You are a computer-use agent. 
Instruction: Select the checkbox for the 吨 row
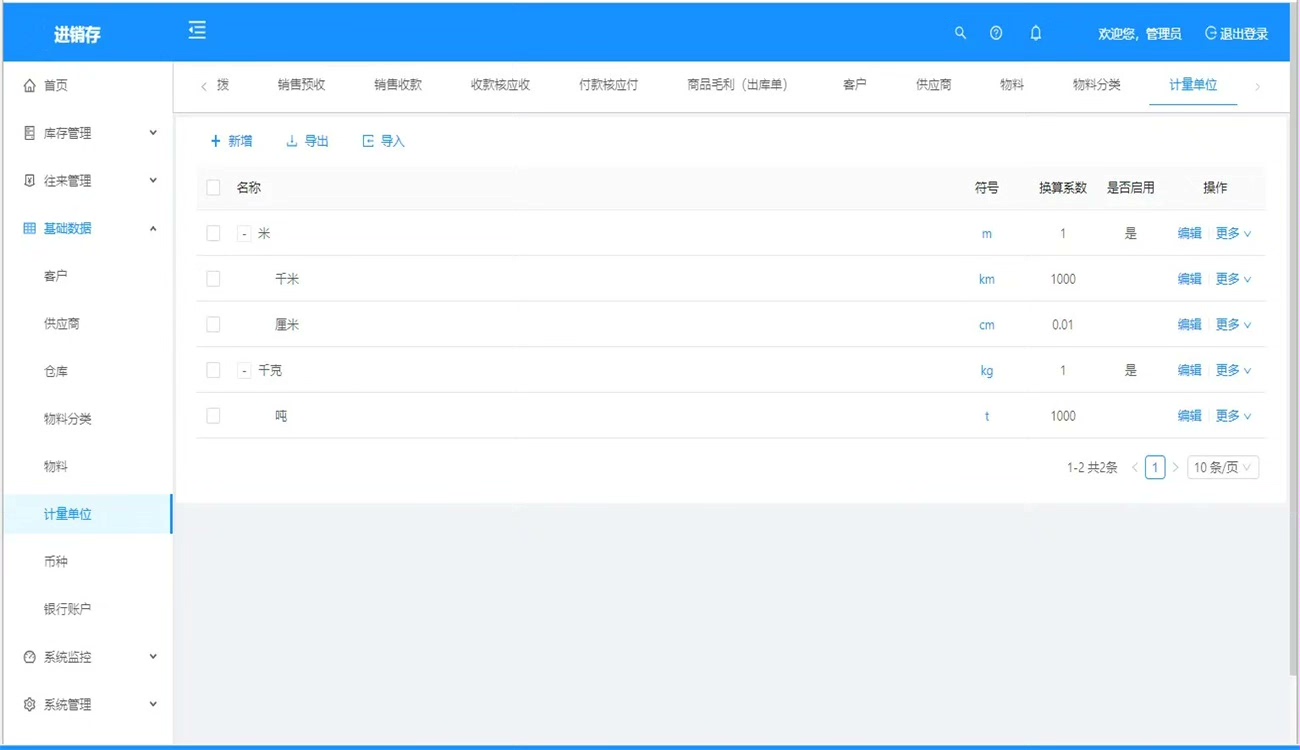(213, 416)
